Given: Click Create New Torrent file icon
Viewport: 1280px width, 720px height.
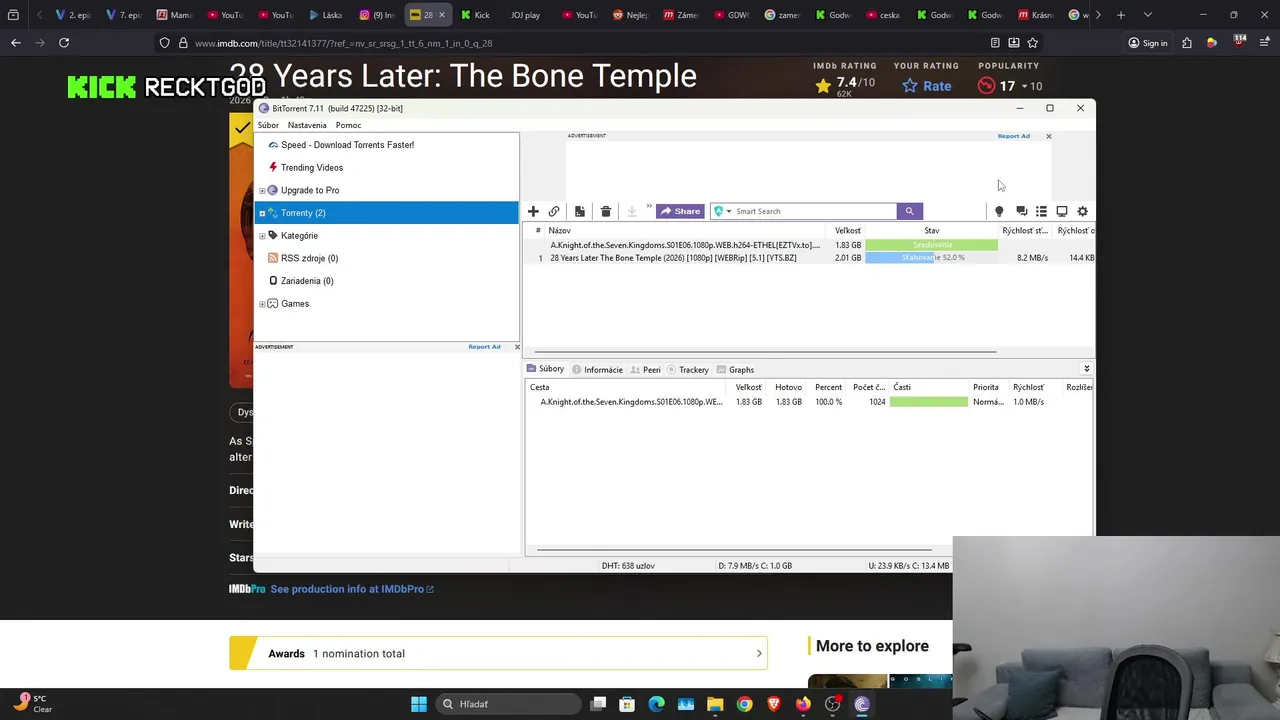Looking at the screenshot, I should point(579,211).
